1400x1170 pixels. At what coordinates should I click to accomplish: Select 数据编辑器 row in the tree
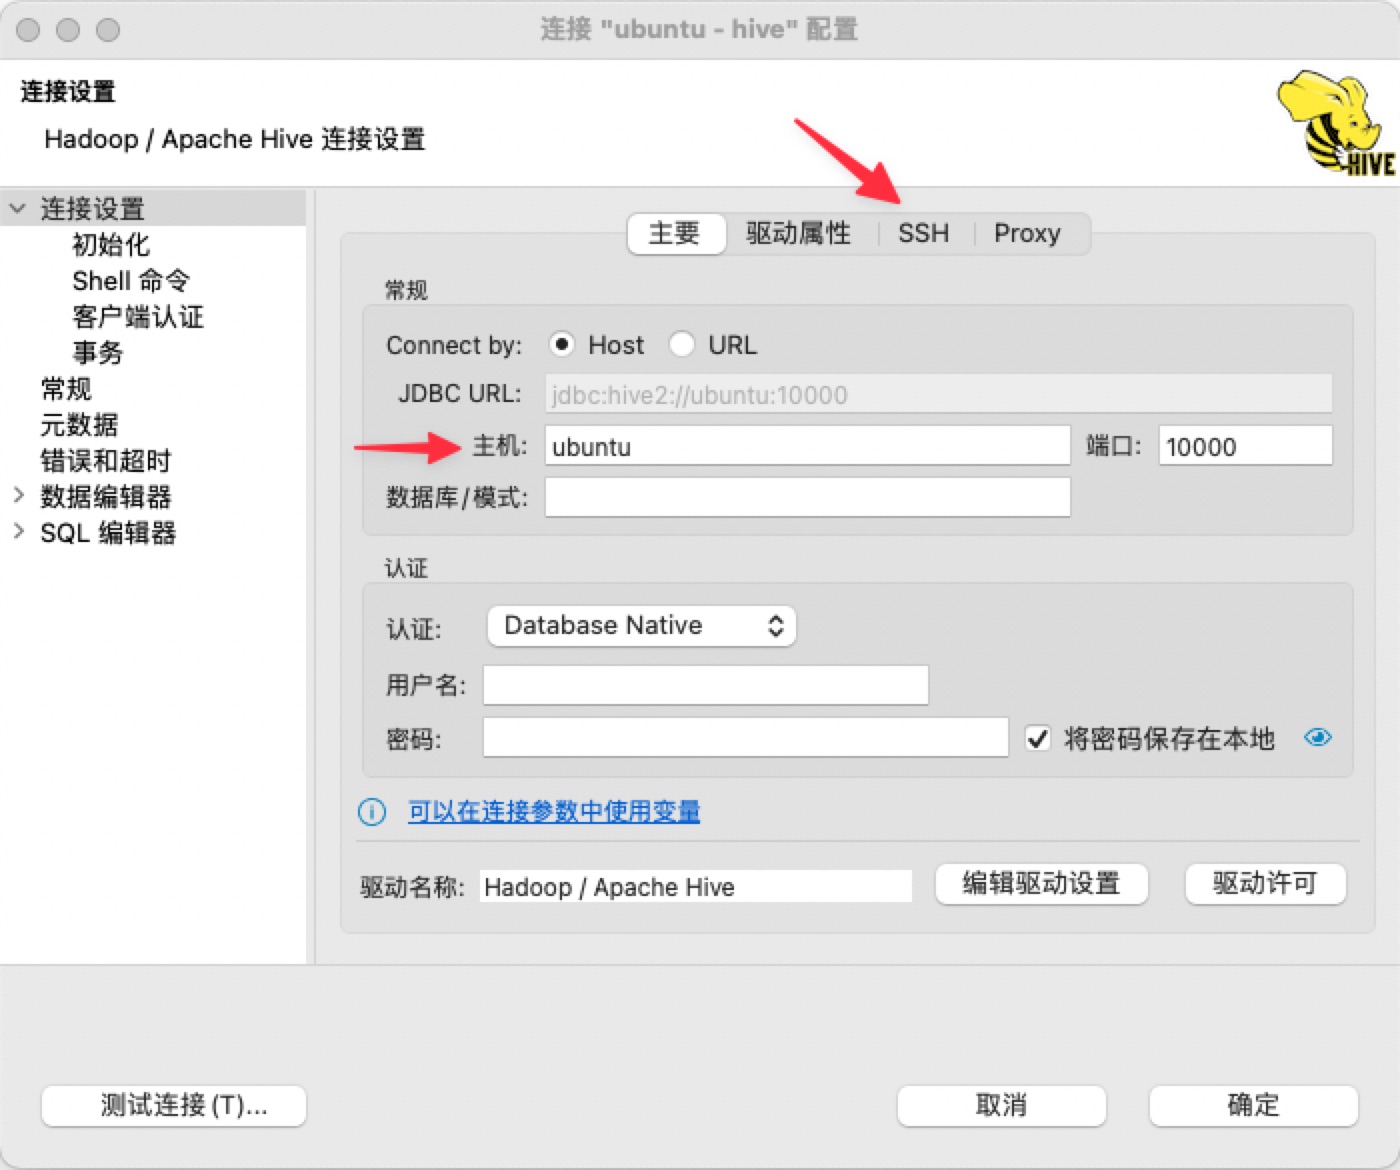coord(106,497)
